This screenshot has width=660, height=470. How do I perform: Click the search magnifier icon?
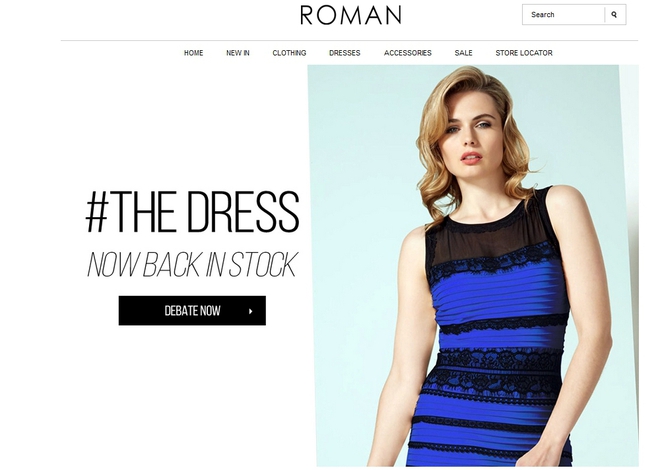615,15
